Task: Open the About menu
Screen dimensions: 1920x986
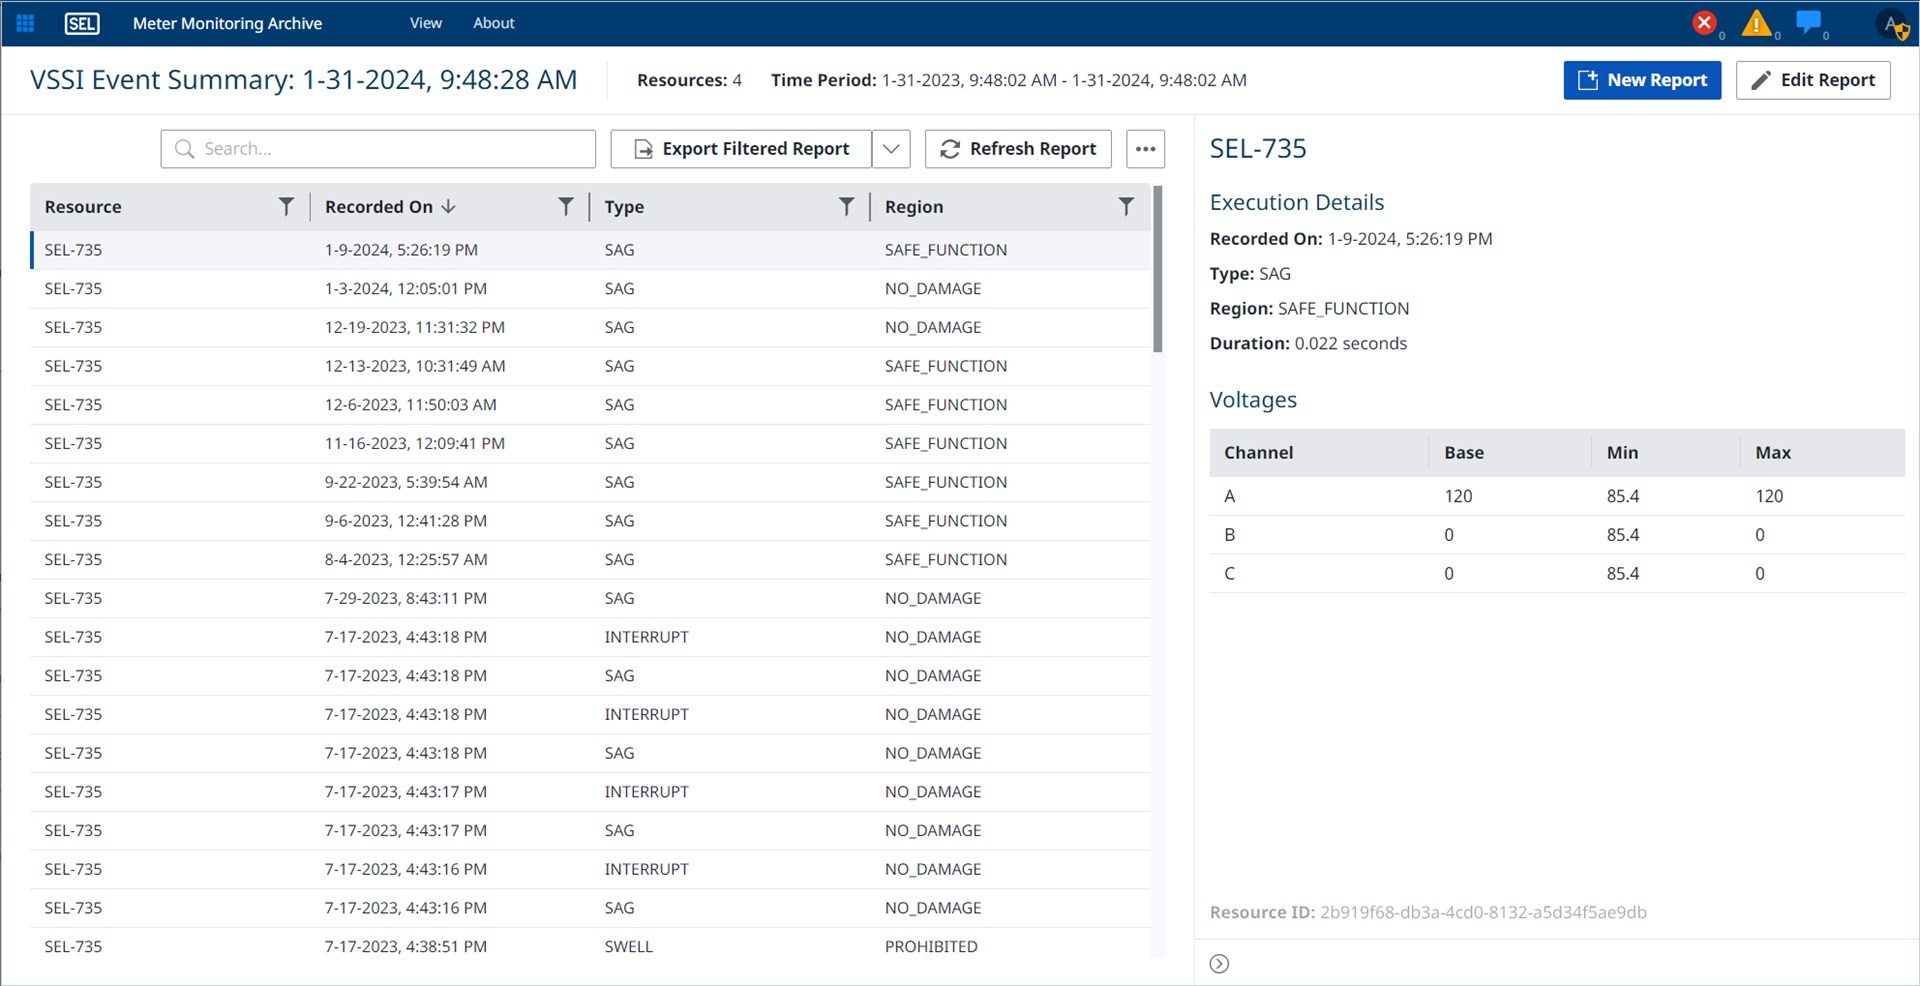Action: [x=494, y=23]
